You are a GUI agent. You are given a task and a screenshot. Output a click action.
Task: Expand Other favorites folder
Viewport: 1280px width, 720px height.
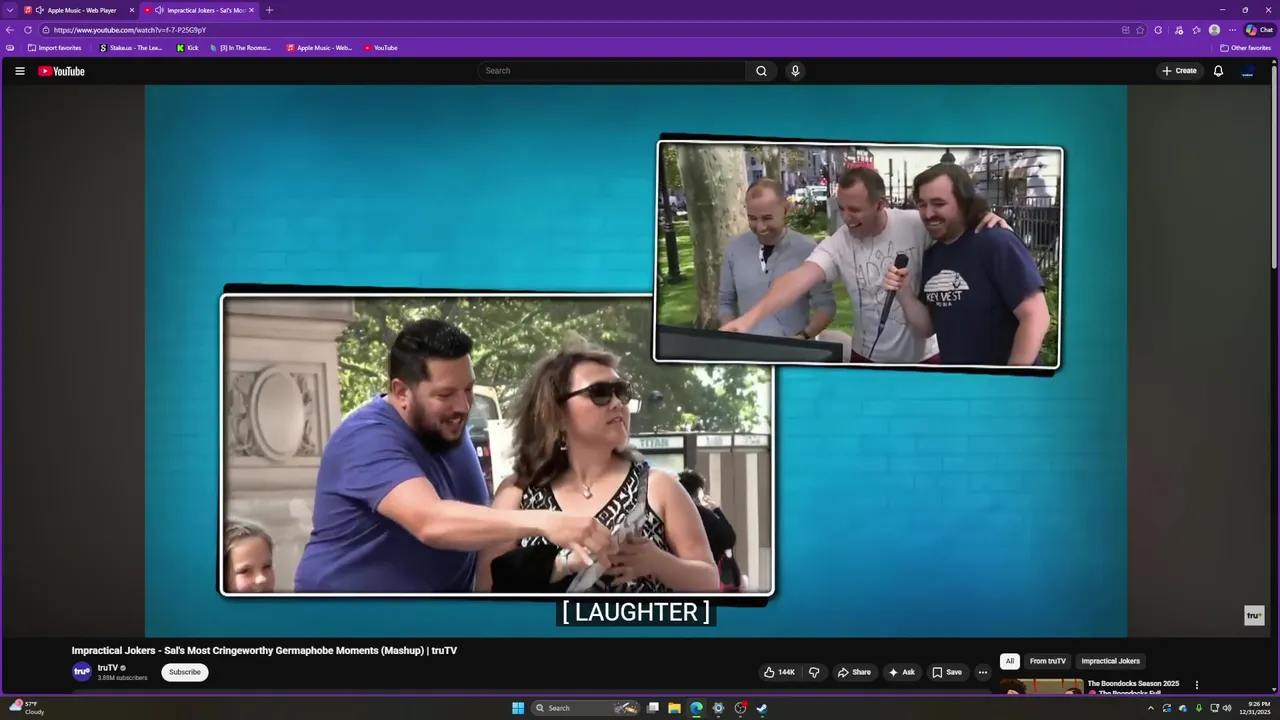click(x=1245, y=48)
